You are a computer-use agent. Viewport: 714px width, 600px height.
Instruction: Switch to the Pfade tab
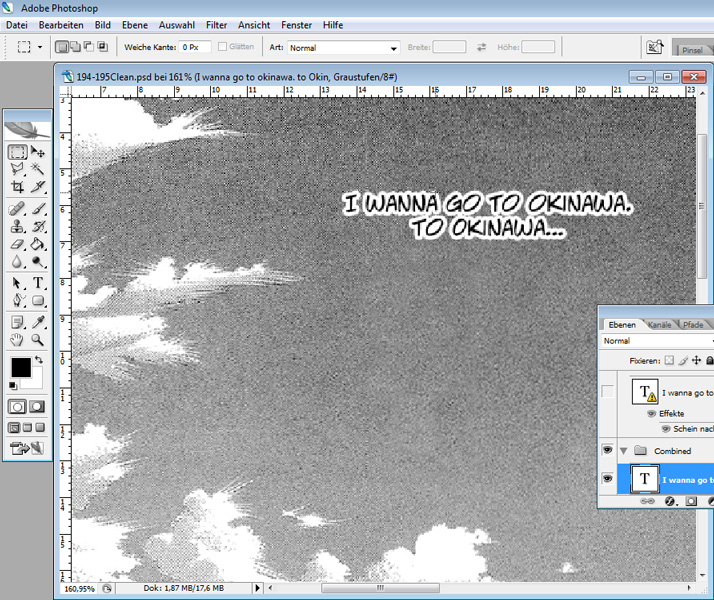(x=693, y=325)
